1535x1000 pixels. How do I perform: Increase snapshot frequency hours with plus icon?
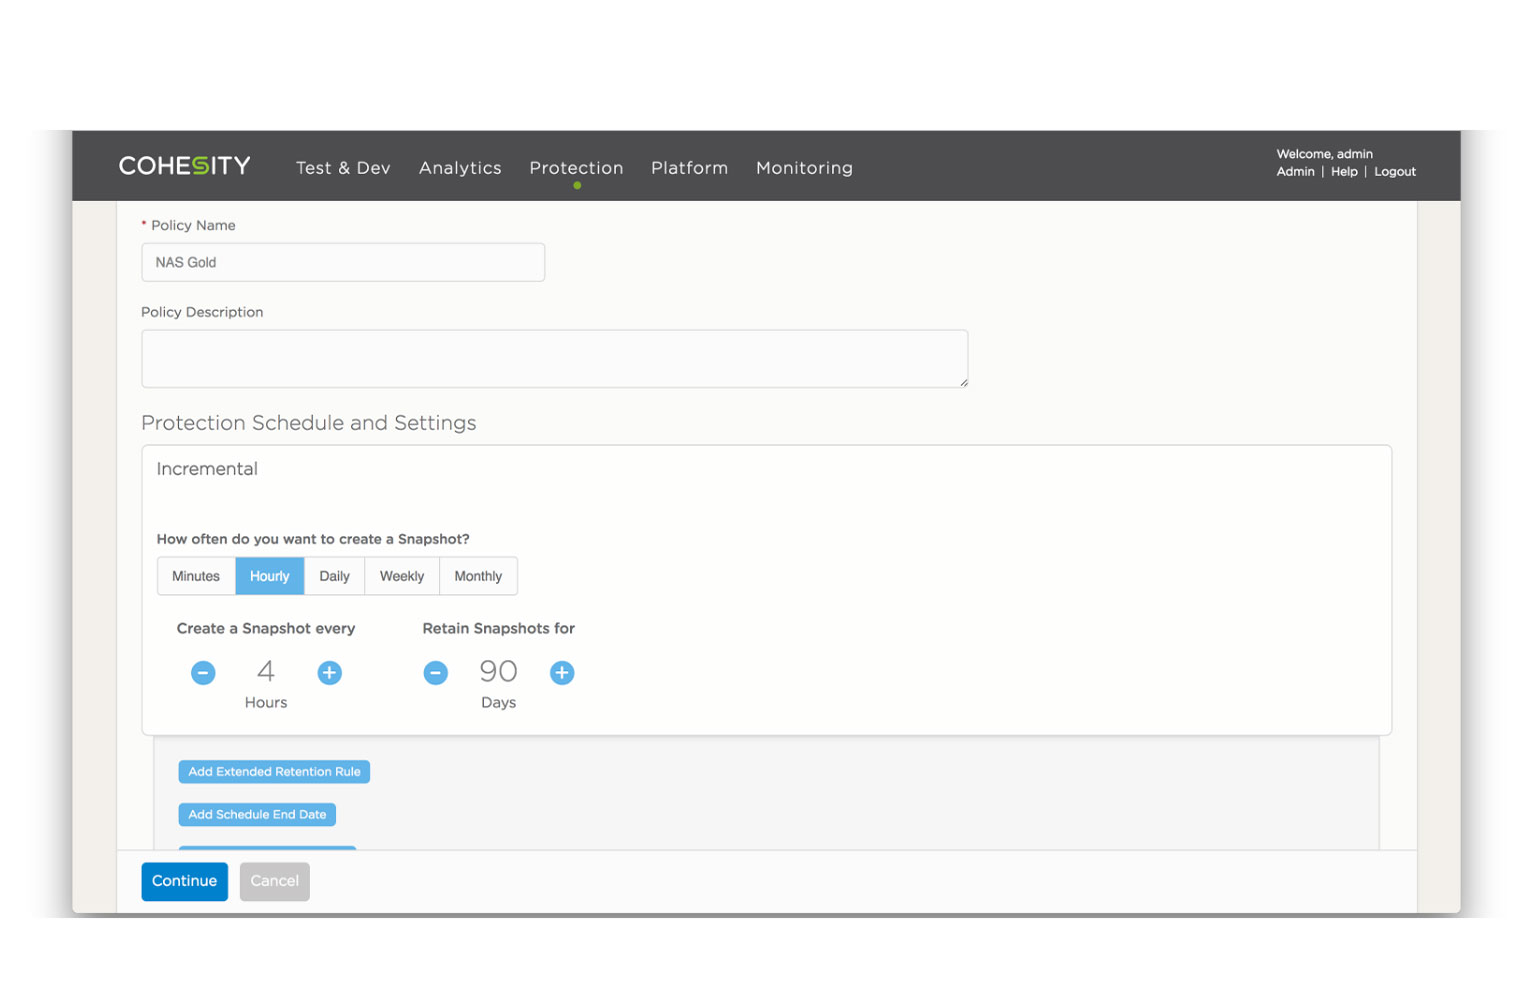tap(329, 673)
